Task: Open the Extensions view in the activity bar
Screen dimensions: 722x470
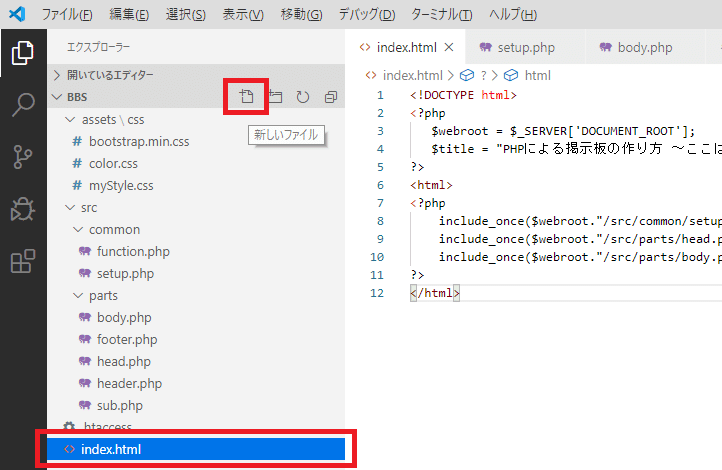Action: point(23,261)
